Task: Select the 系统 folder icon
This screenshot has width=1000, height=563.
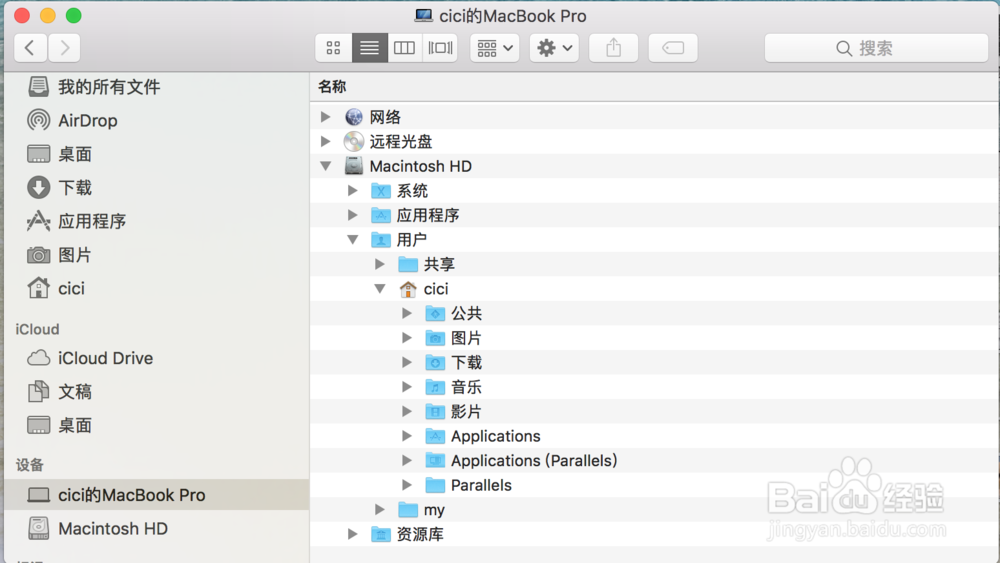Action: (x=381, y=190)
